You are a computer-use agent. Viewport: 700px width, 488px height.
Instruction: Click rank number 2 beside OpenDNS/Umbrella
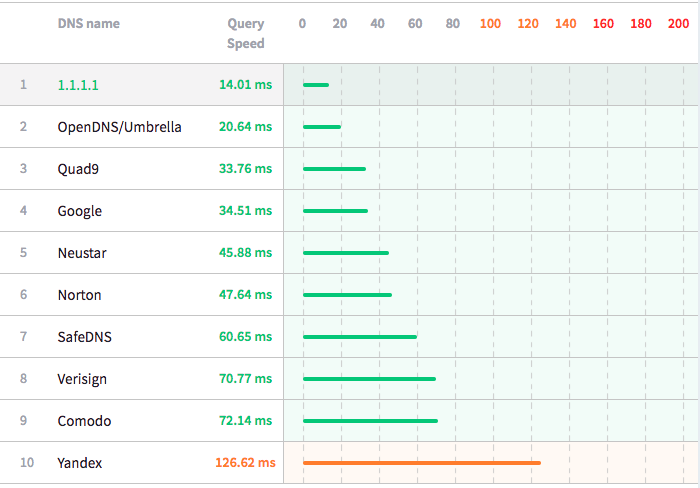click(23, 126)
